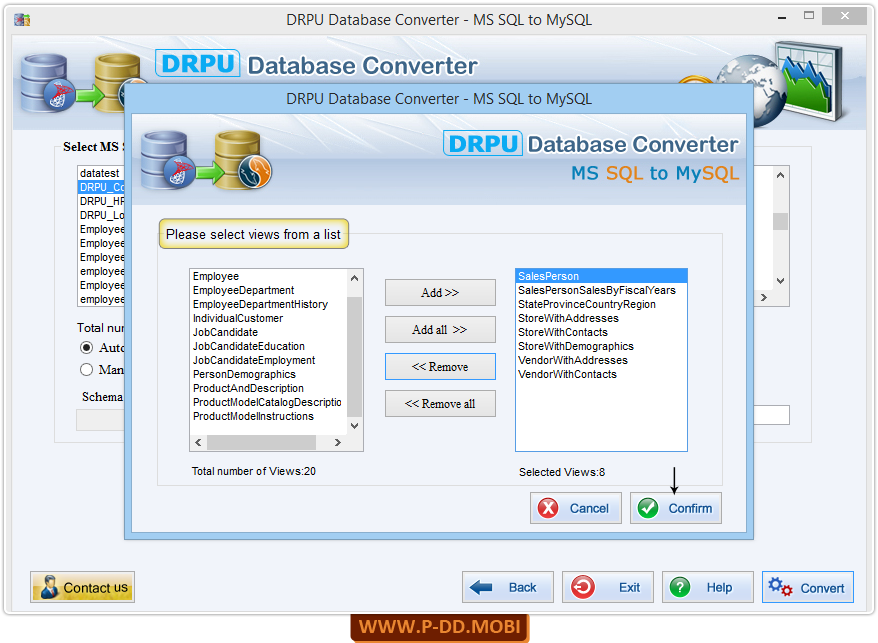
Task: Click Add all >> button
Action: tap(440, 329)
